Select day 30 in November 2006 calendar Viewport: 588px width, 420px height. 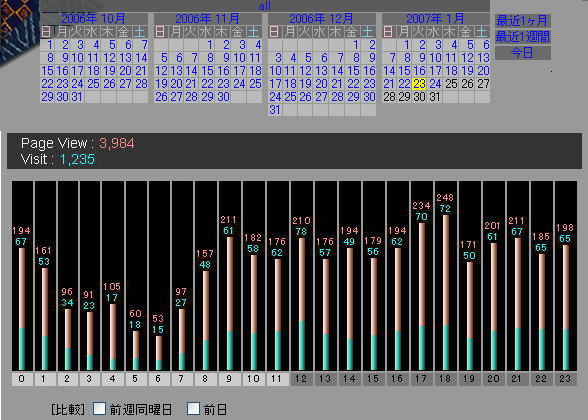tap(223, 97)
